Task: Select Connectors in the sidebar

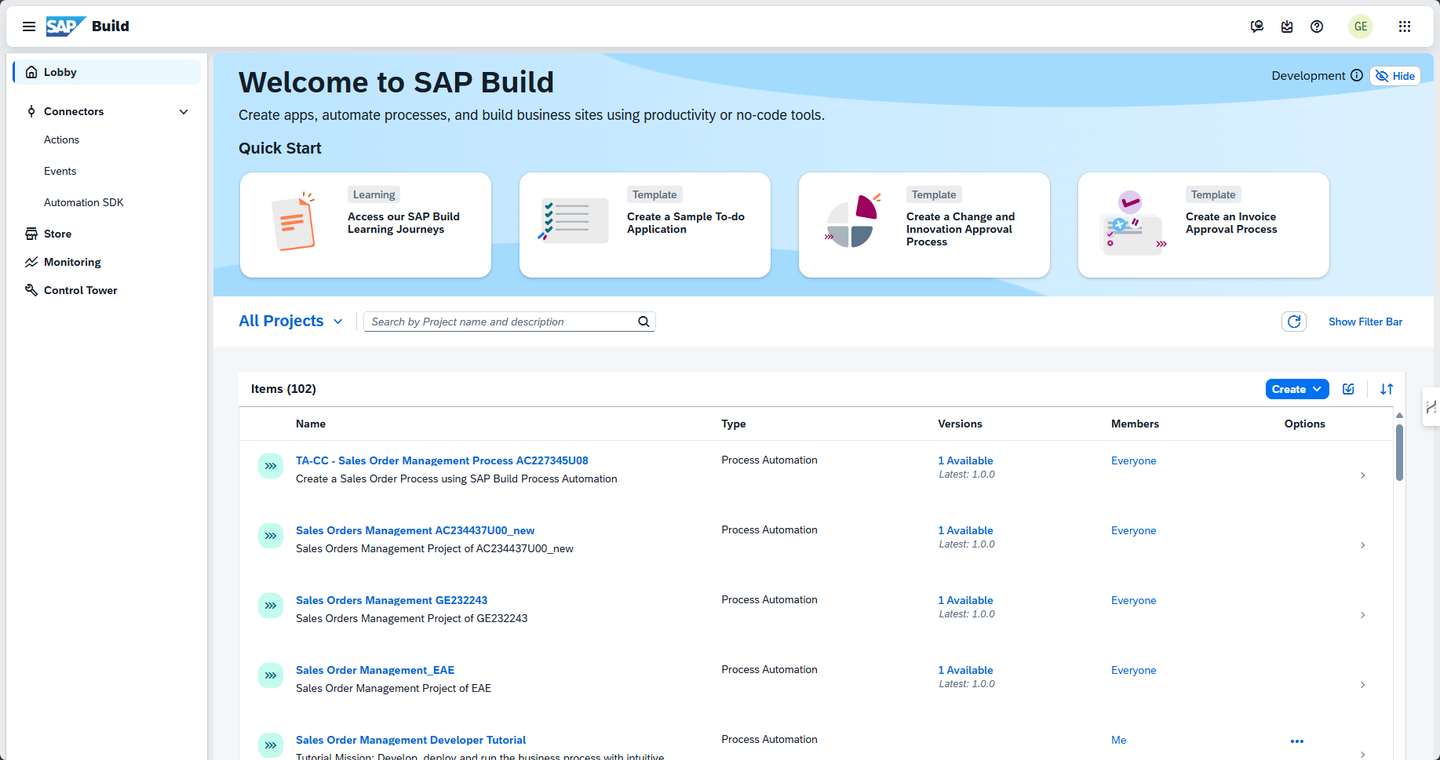Action: [x=74, y=112]
